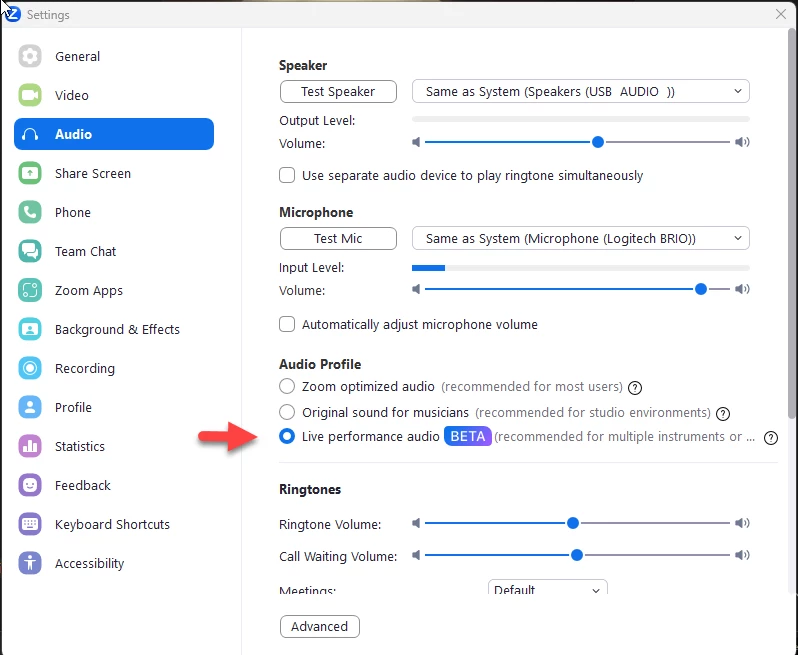Switch to Accessibility settings
The width and height of the screenshot is (798, 655).
coord(114,563)
